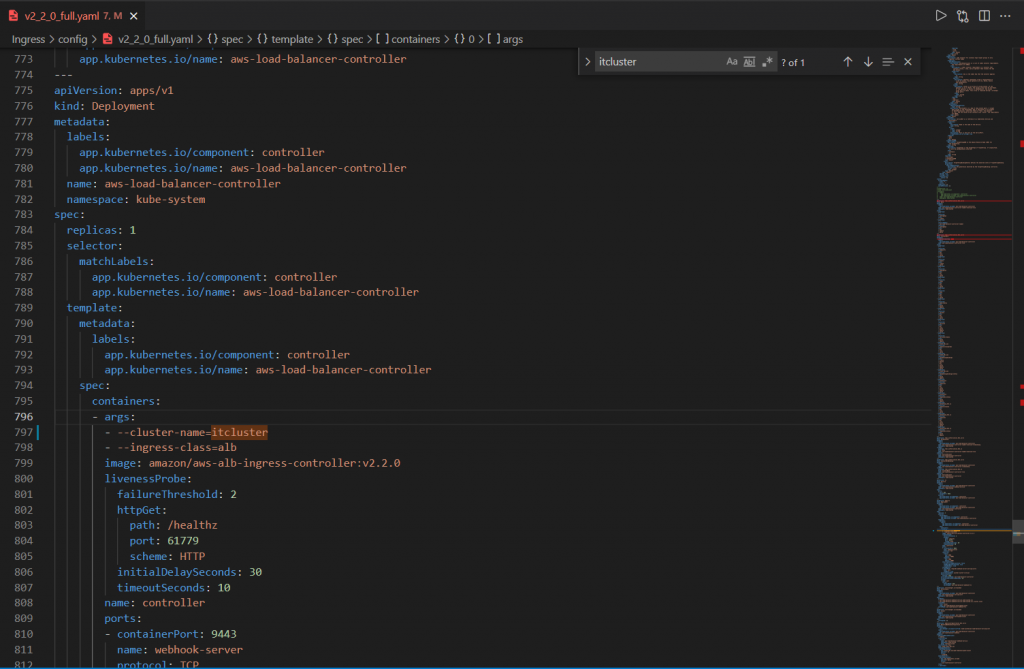Click line number 783 in gutter

click(x=24, y=214)
